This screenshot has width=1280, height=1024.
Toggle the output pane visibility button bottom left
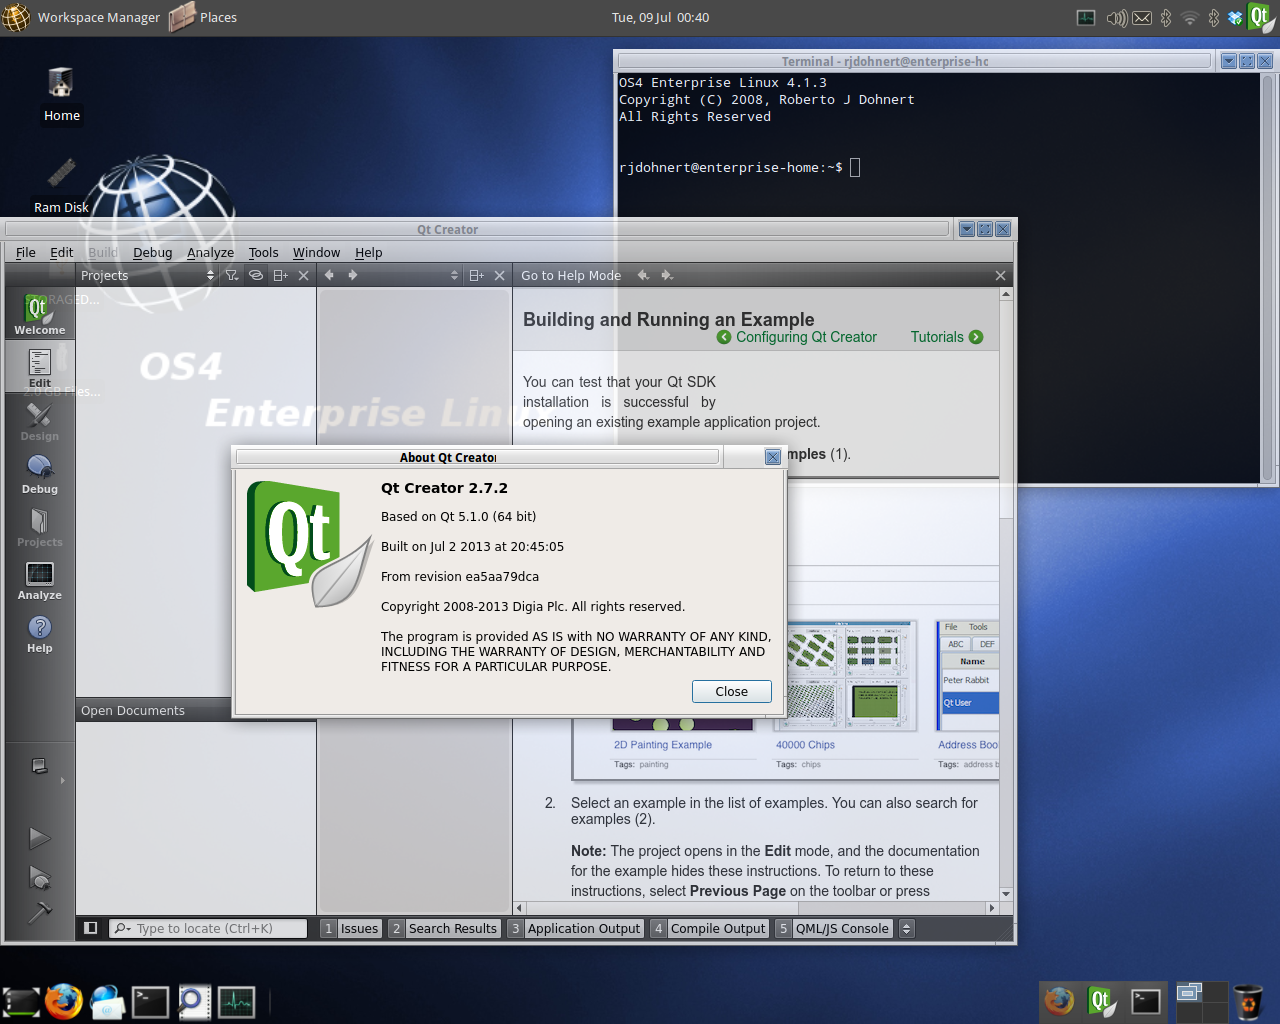90,928
